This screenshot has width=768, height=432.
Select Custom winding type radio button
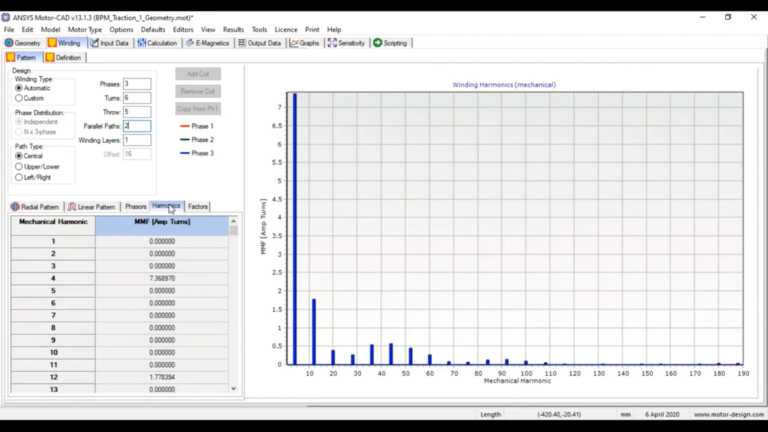[19, 98]
